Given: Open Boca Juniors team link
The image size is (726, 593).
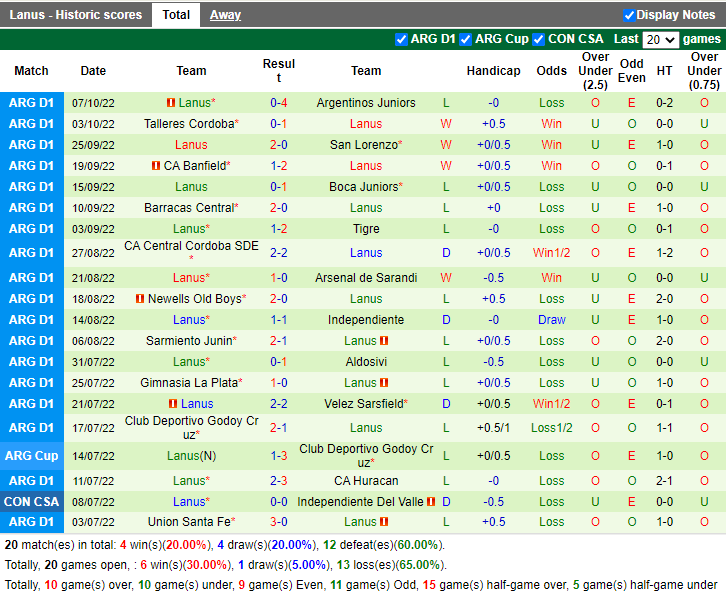Looking at the screenshot, I should click(363, 187).
